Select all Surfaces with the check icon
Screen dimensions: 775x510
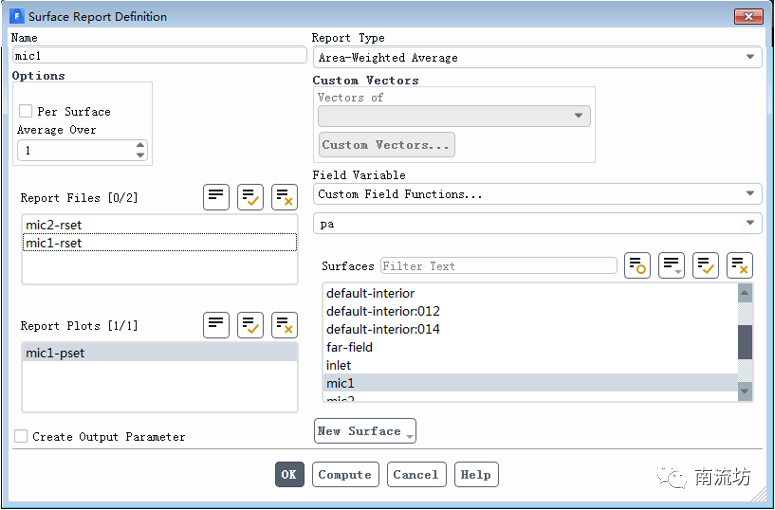pyautogui.click(x=706, y=265)
